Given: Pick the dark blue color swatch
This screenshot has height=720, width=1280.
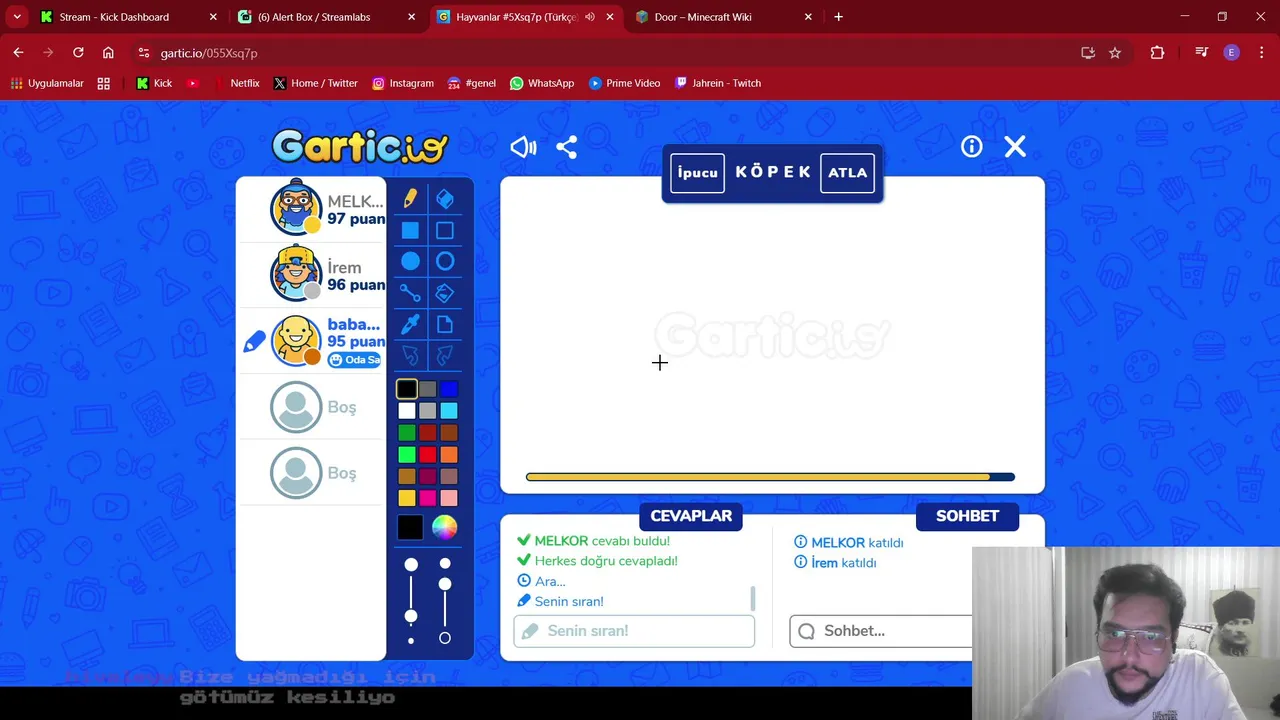Looking at the screenshot, I should coord(449,389).
